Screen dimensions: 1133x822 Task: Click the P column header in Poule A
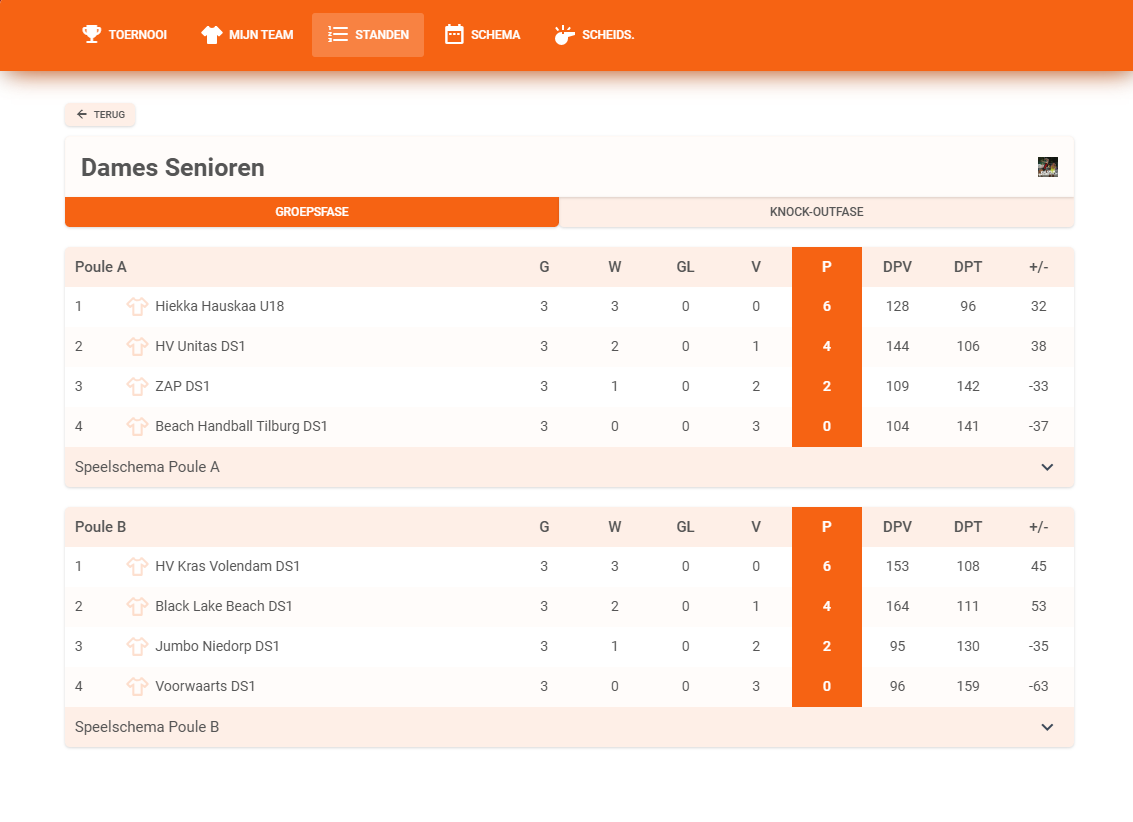tap(827, 267)
